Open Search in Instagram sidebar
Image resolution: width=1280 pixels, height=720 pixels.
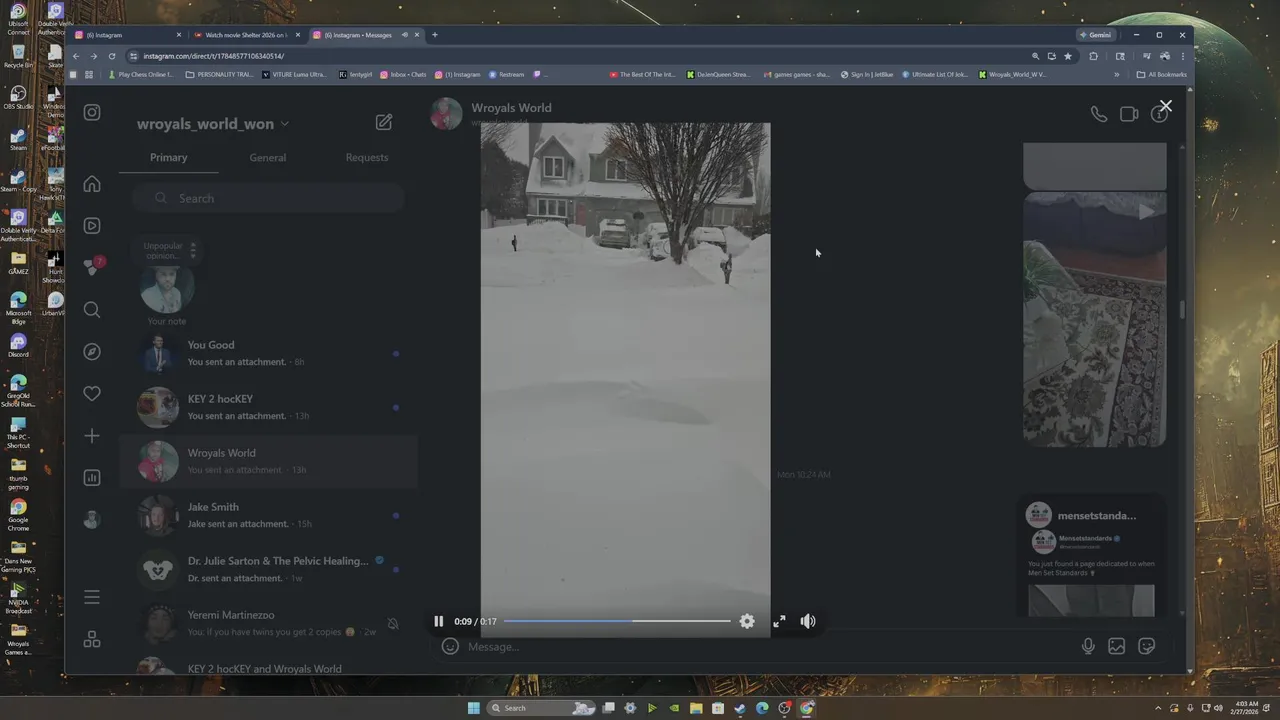pos(92,310)
